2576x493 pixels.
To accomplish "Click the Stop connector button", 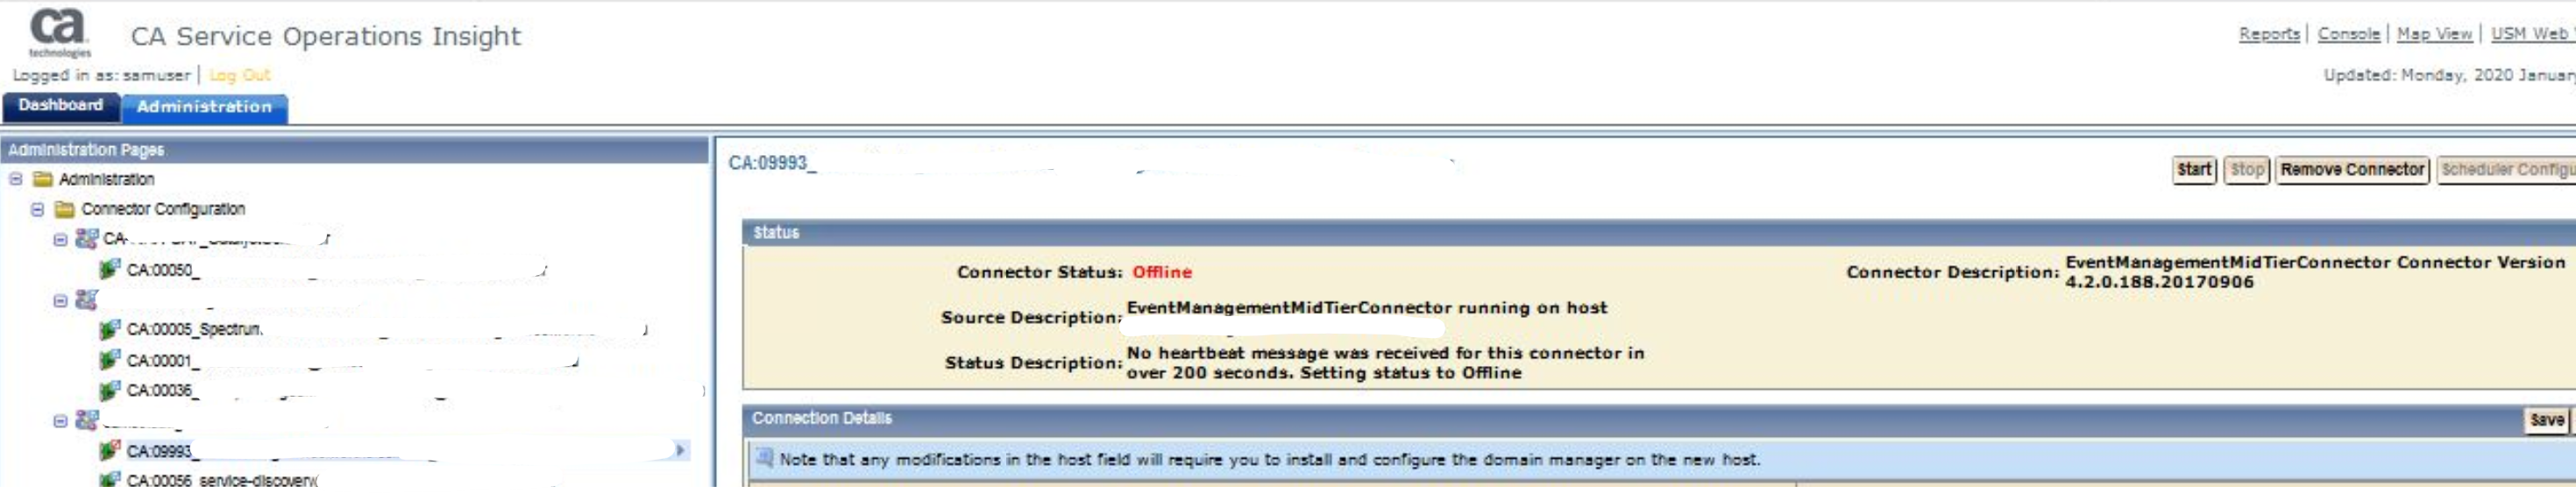I will [2247, 171].
